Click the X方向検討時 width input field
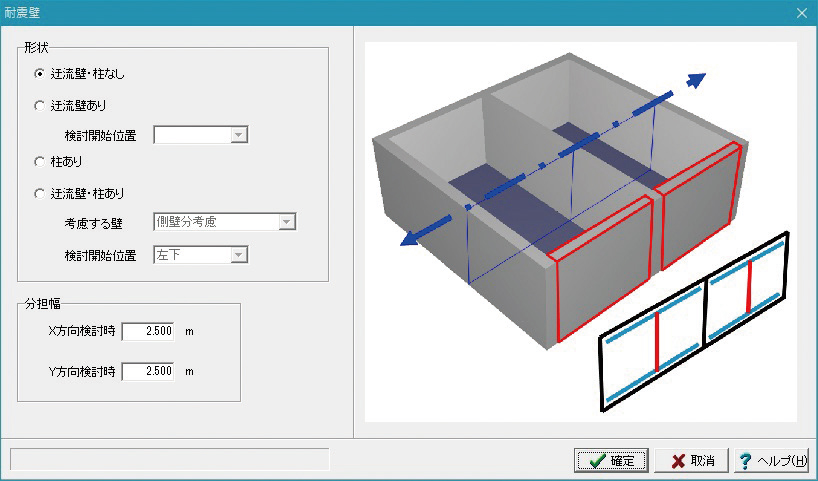 (148, 331)
